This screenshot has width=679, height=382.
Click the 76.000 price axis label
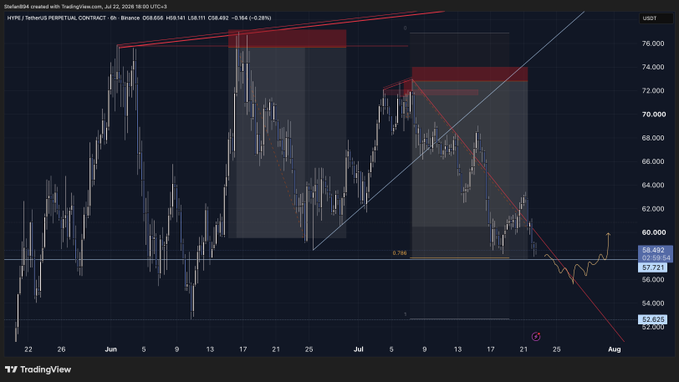(x=653, y=43)
